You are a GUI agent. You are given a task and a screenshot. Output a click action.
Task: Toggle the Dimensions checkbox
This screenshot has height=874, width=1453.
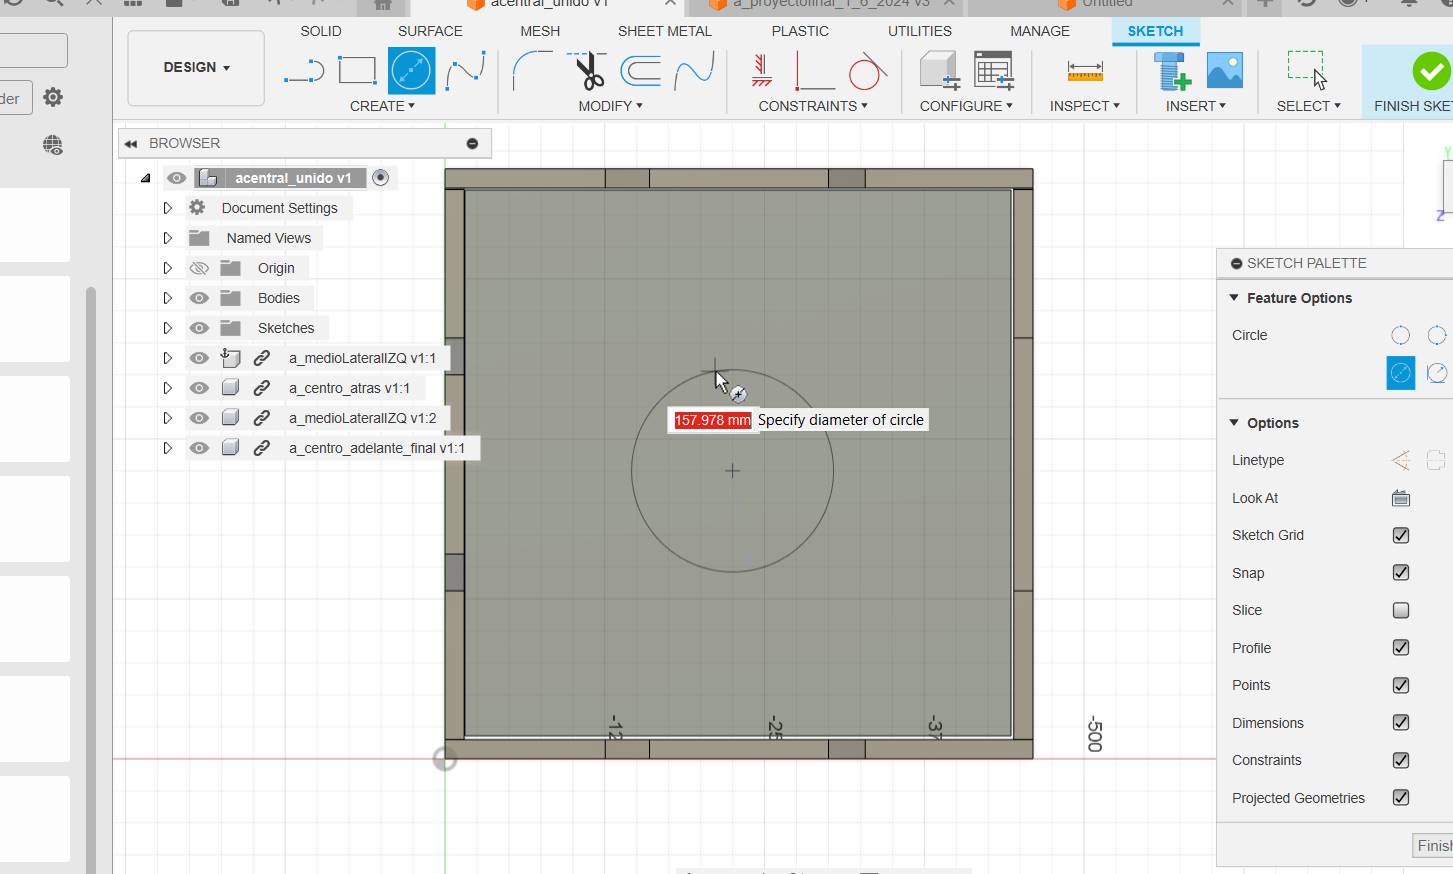click(x=1400, y=723)
